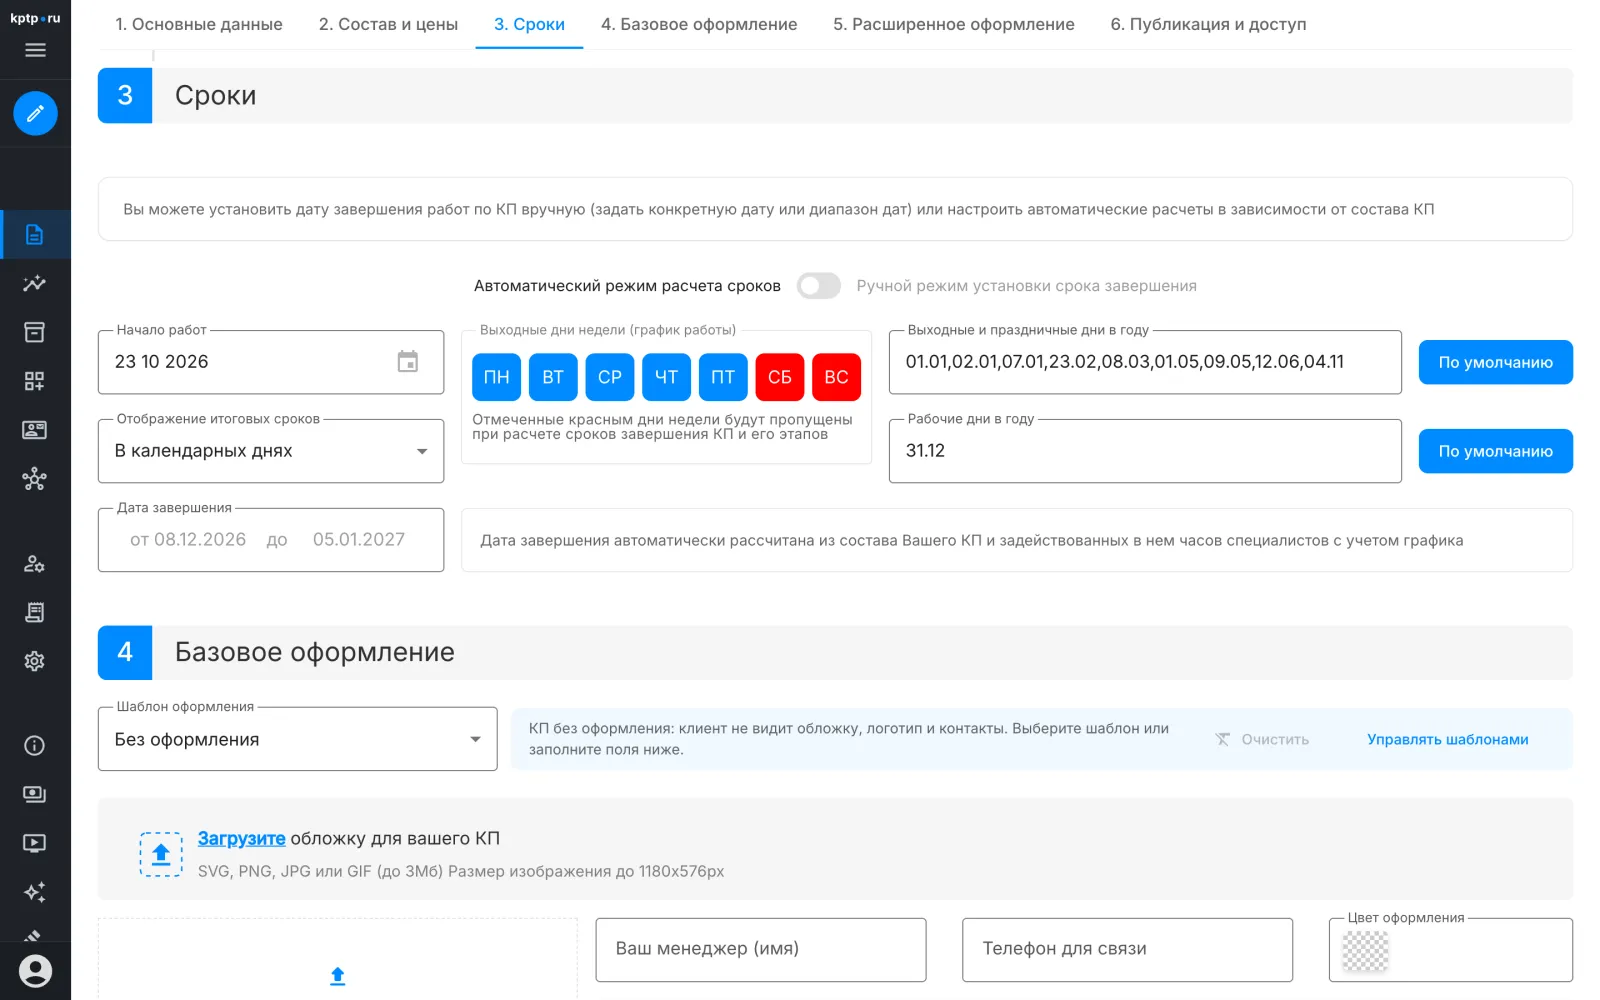
Task: Go to tab 5. Расширенное оформление
Action: coord(954,24)
